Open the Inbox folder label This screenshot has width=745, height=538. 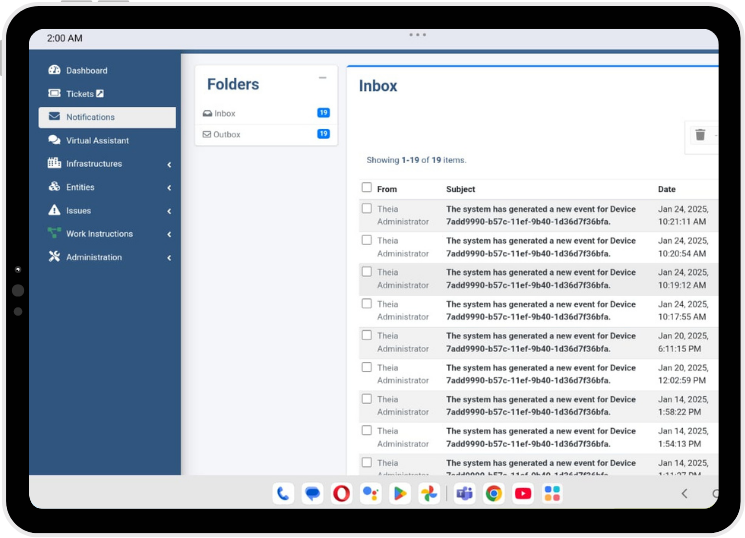(225, 114)
